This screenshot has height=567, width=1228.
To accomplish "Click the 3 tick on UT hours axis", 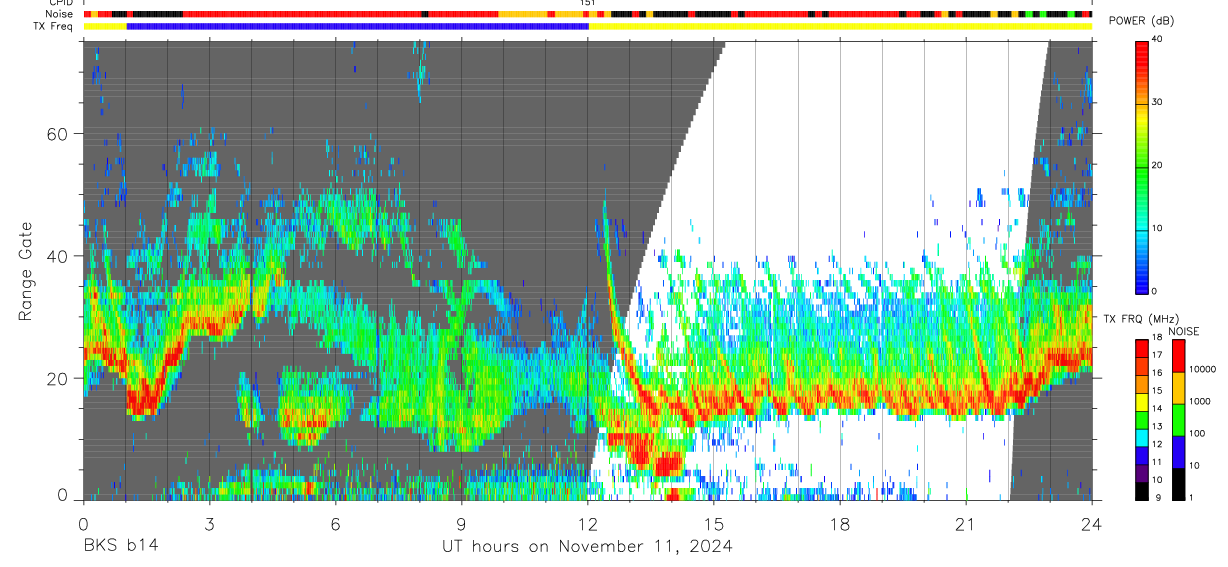I will tap(209, 523).
